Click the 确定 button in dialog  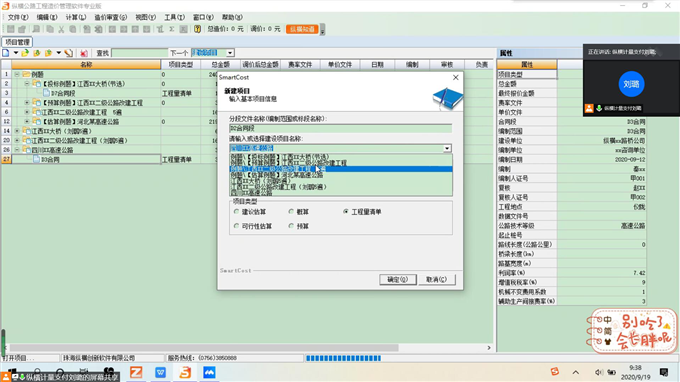pos(398,279)
